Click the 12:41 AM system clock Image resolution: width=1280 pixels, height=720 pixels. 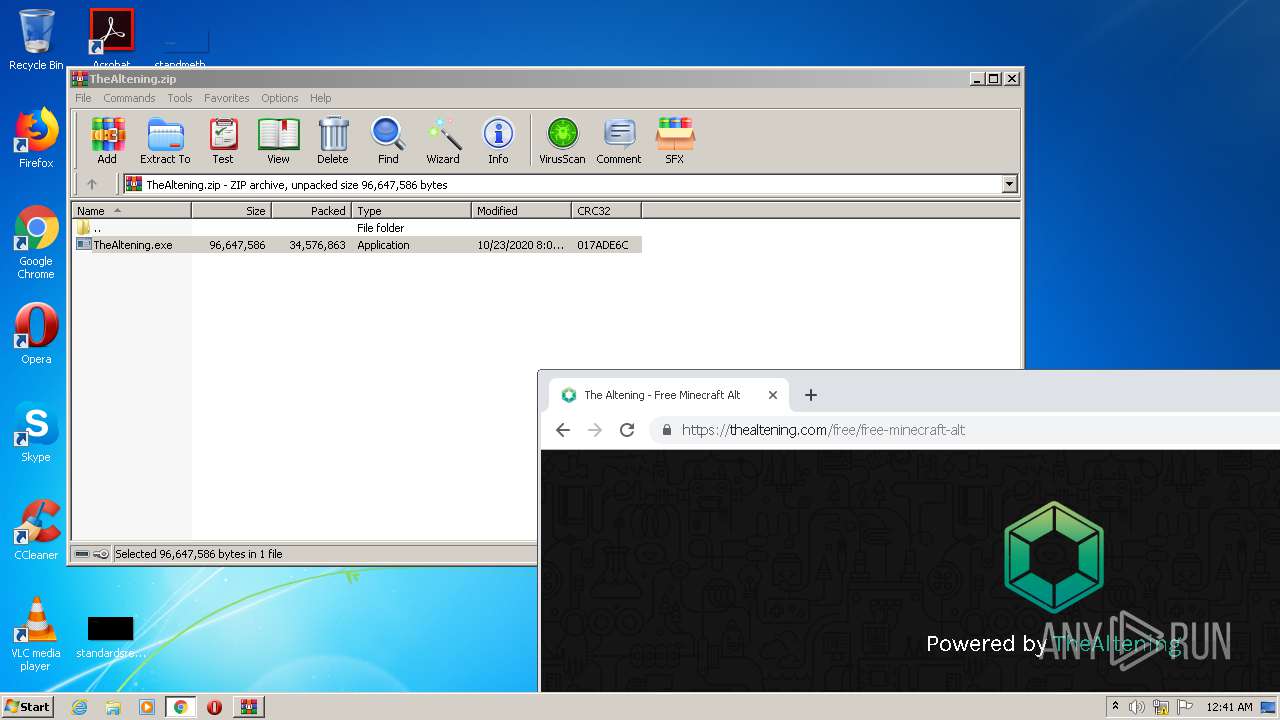pyautogui.click(x=1229, y=707)
